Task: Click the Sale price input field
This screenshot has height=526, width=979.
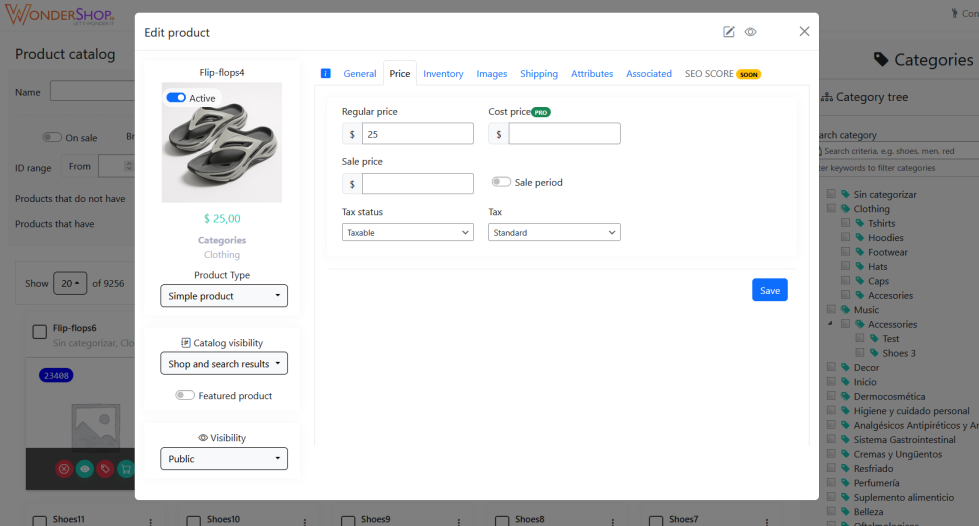Action: (417, 184)
